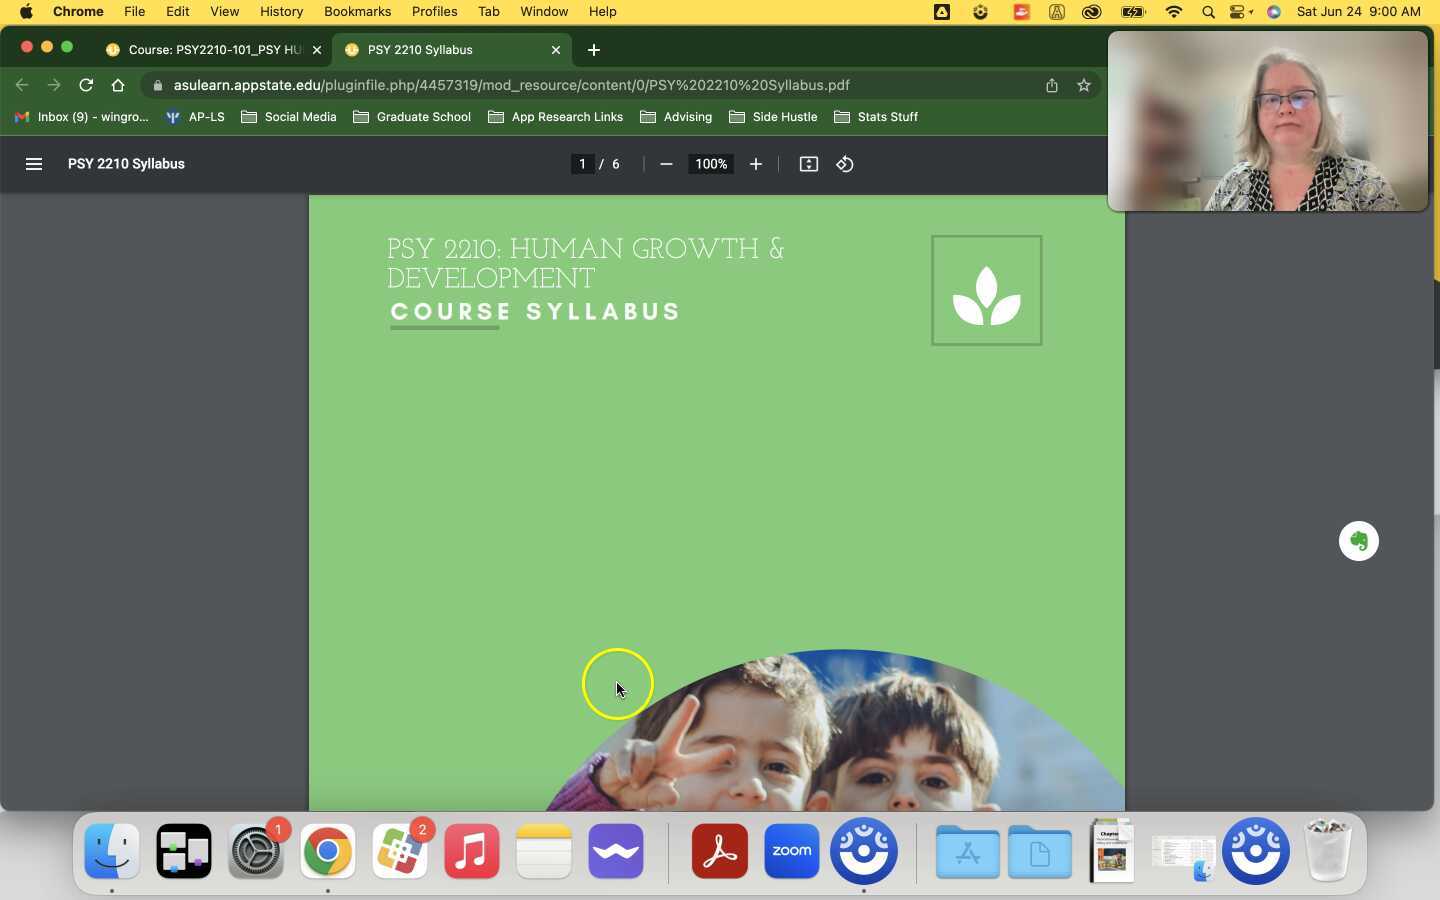Select the fit-to-page icon
This screenshot has height=900, width=1440.
808,164
